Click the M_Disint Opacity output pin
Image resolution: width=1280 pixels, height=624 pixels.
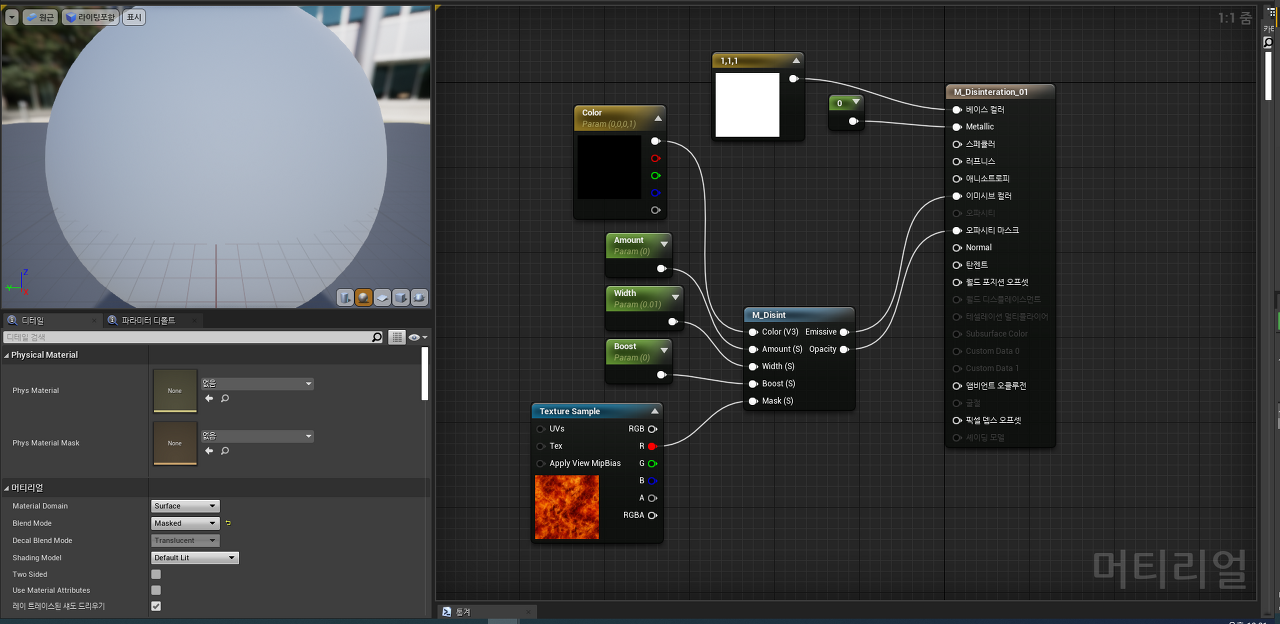tap(844, 349)
